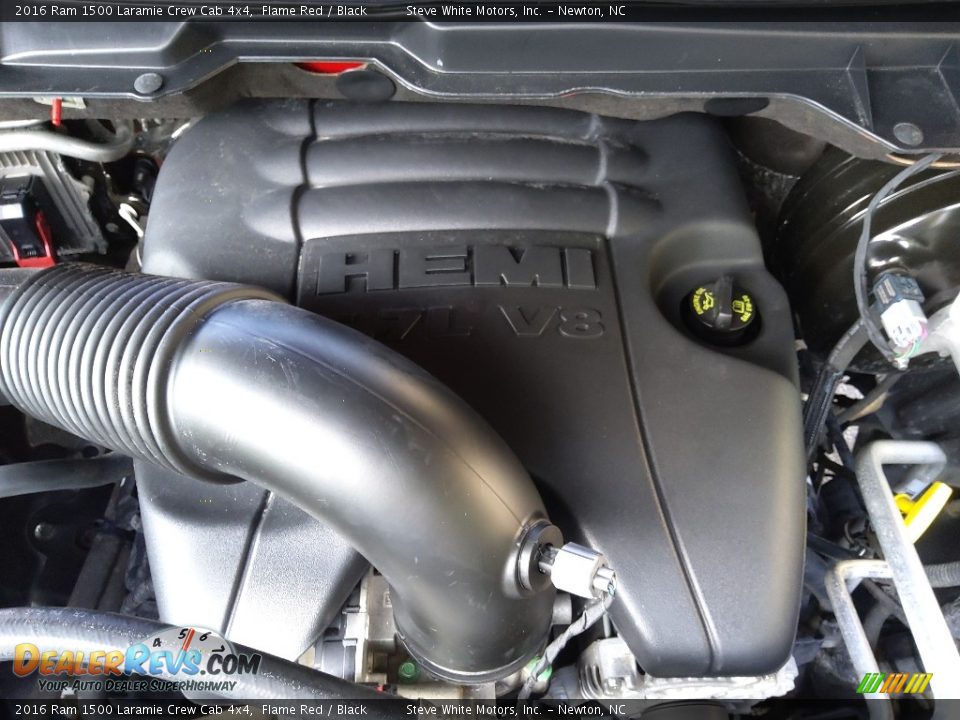Click the top caption '2016 Ram 1500 Laramie Crew Cab 4x4'
This screenshot has height=720, width=960.
pos(133,10)
